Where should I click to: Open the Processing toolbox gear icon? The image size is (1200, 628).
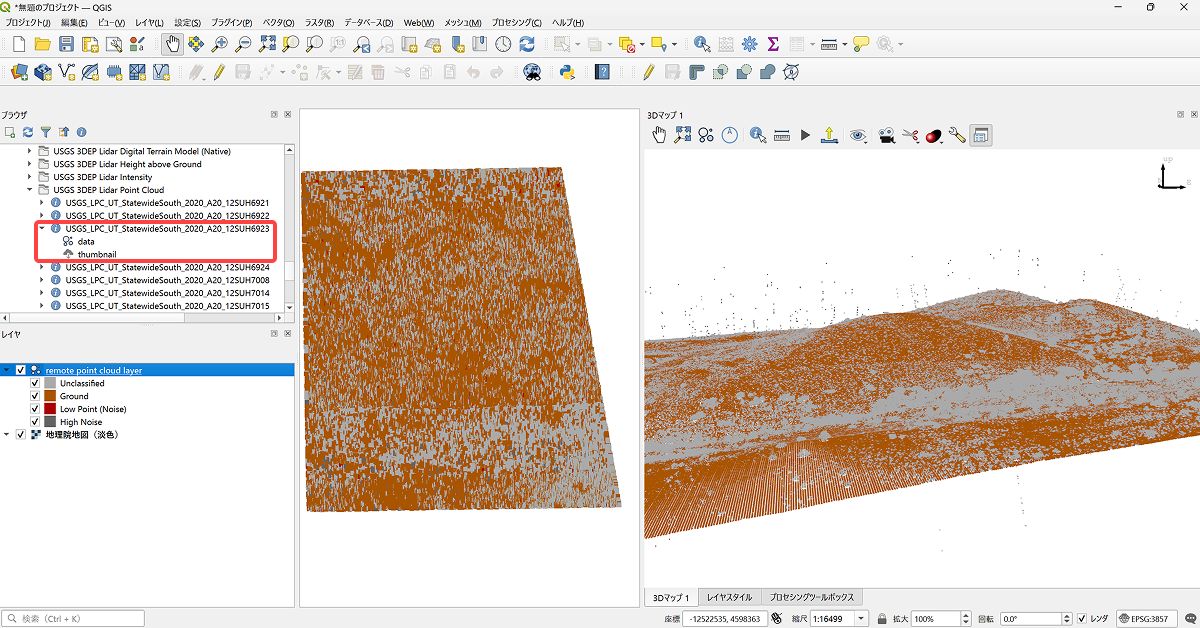click(750, 44)
